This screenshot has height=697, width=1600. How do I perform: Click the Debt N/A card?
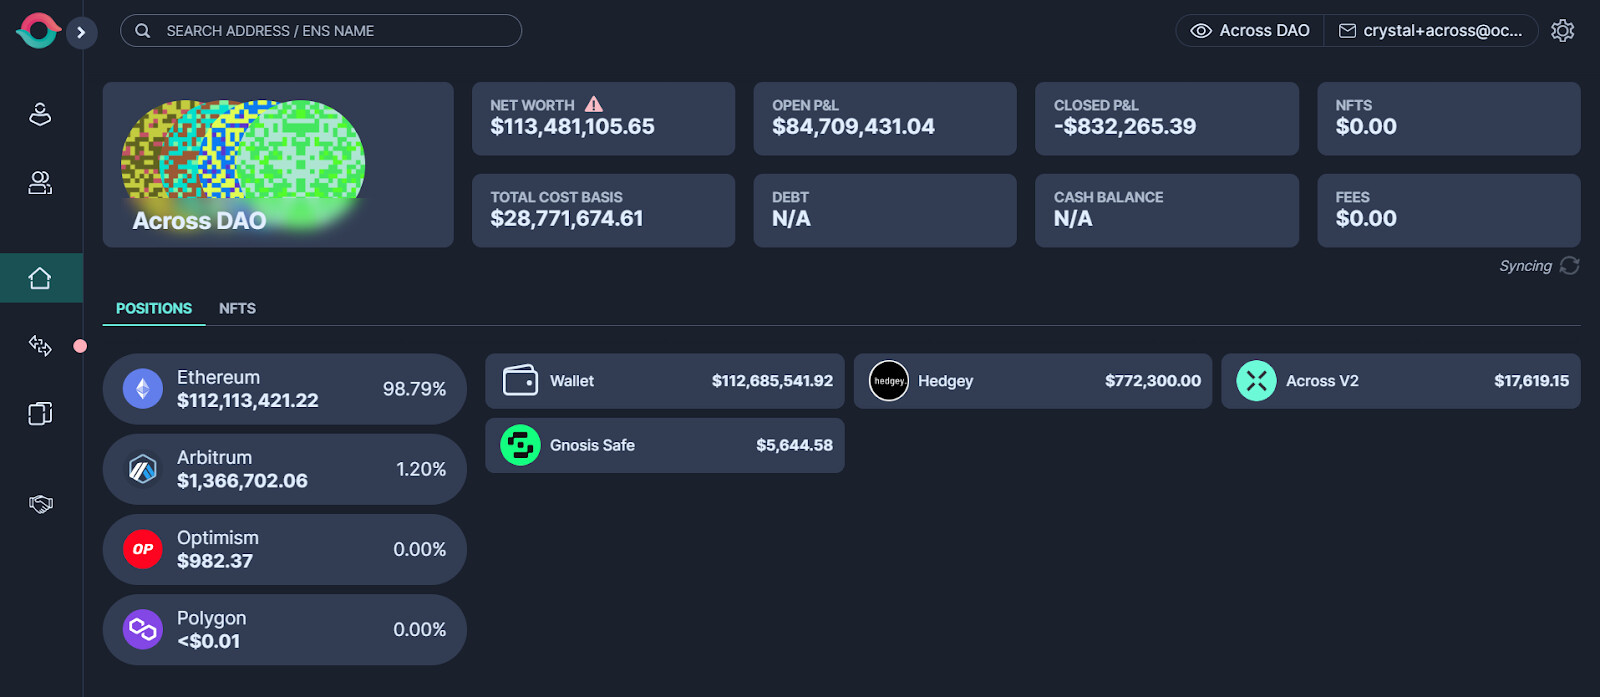[x=885, y=211]
